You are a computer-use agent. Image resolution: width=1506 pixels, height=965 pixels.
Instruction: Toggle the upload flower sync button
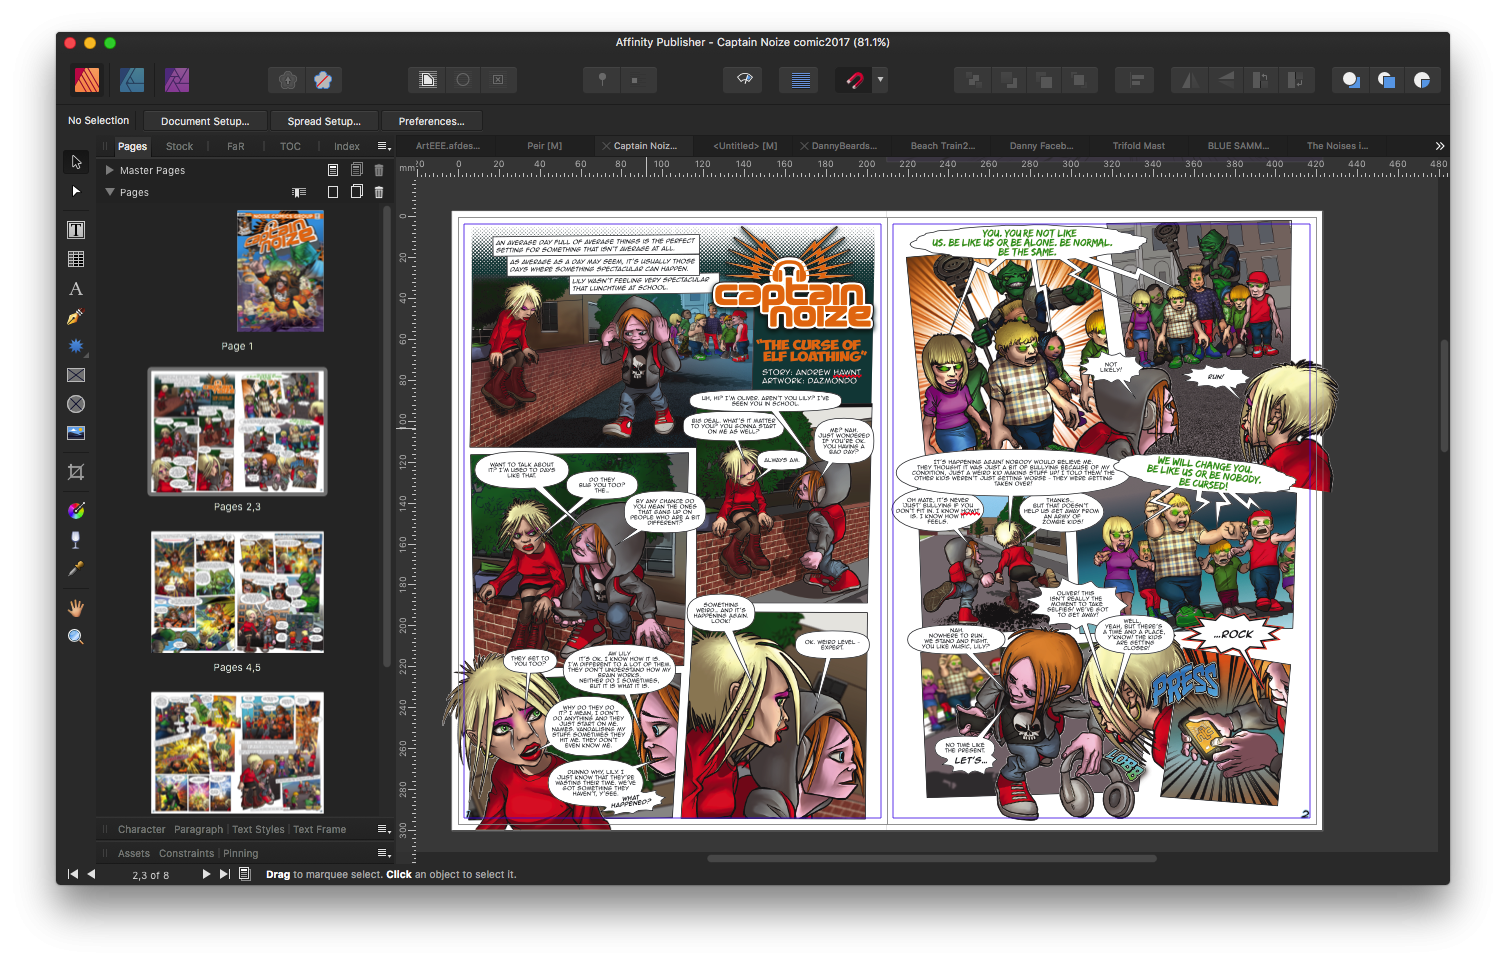pyautogui.click(x=288, y=80)
